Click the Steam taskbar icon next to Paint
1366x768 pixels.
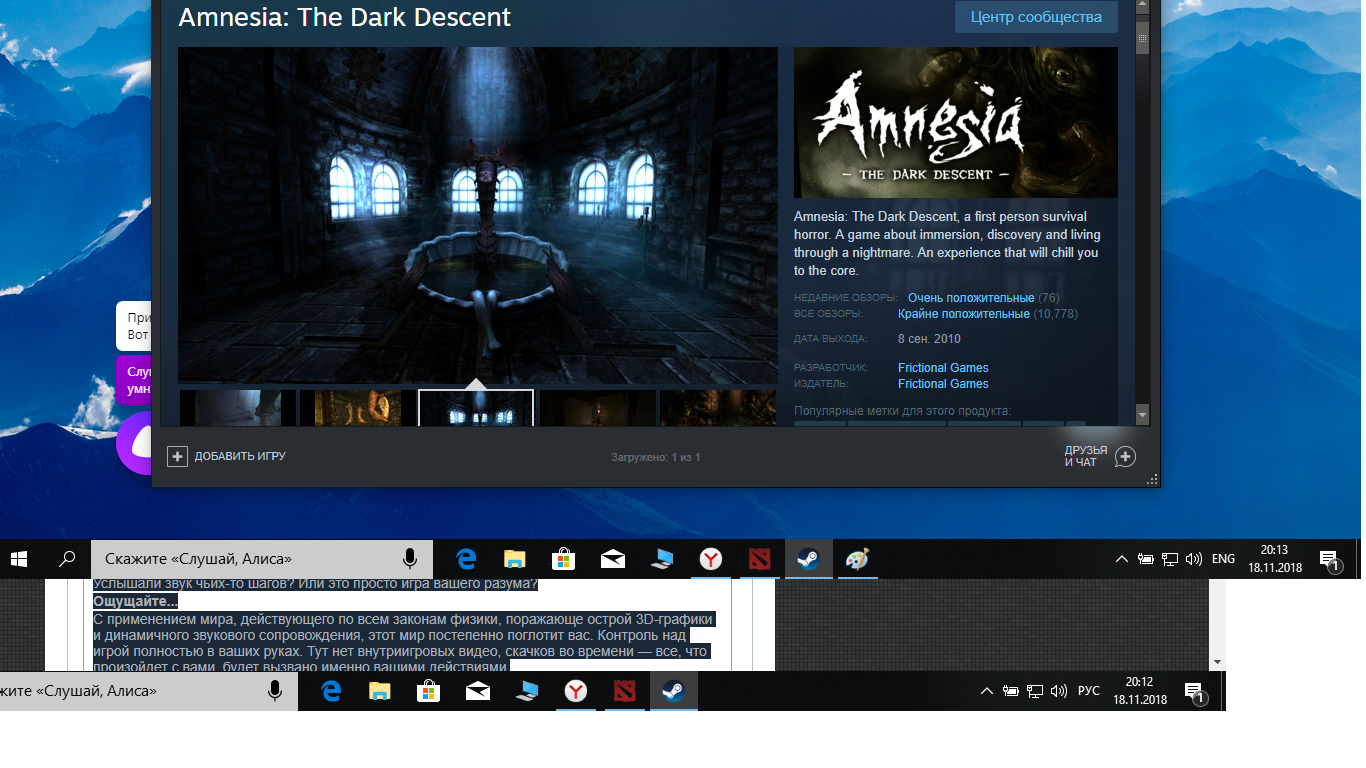[808, 560]
